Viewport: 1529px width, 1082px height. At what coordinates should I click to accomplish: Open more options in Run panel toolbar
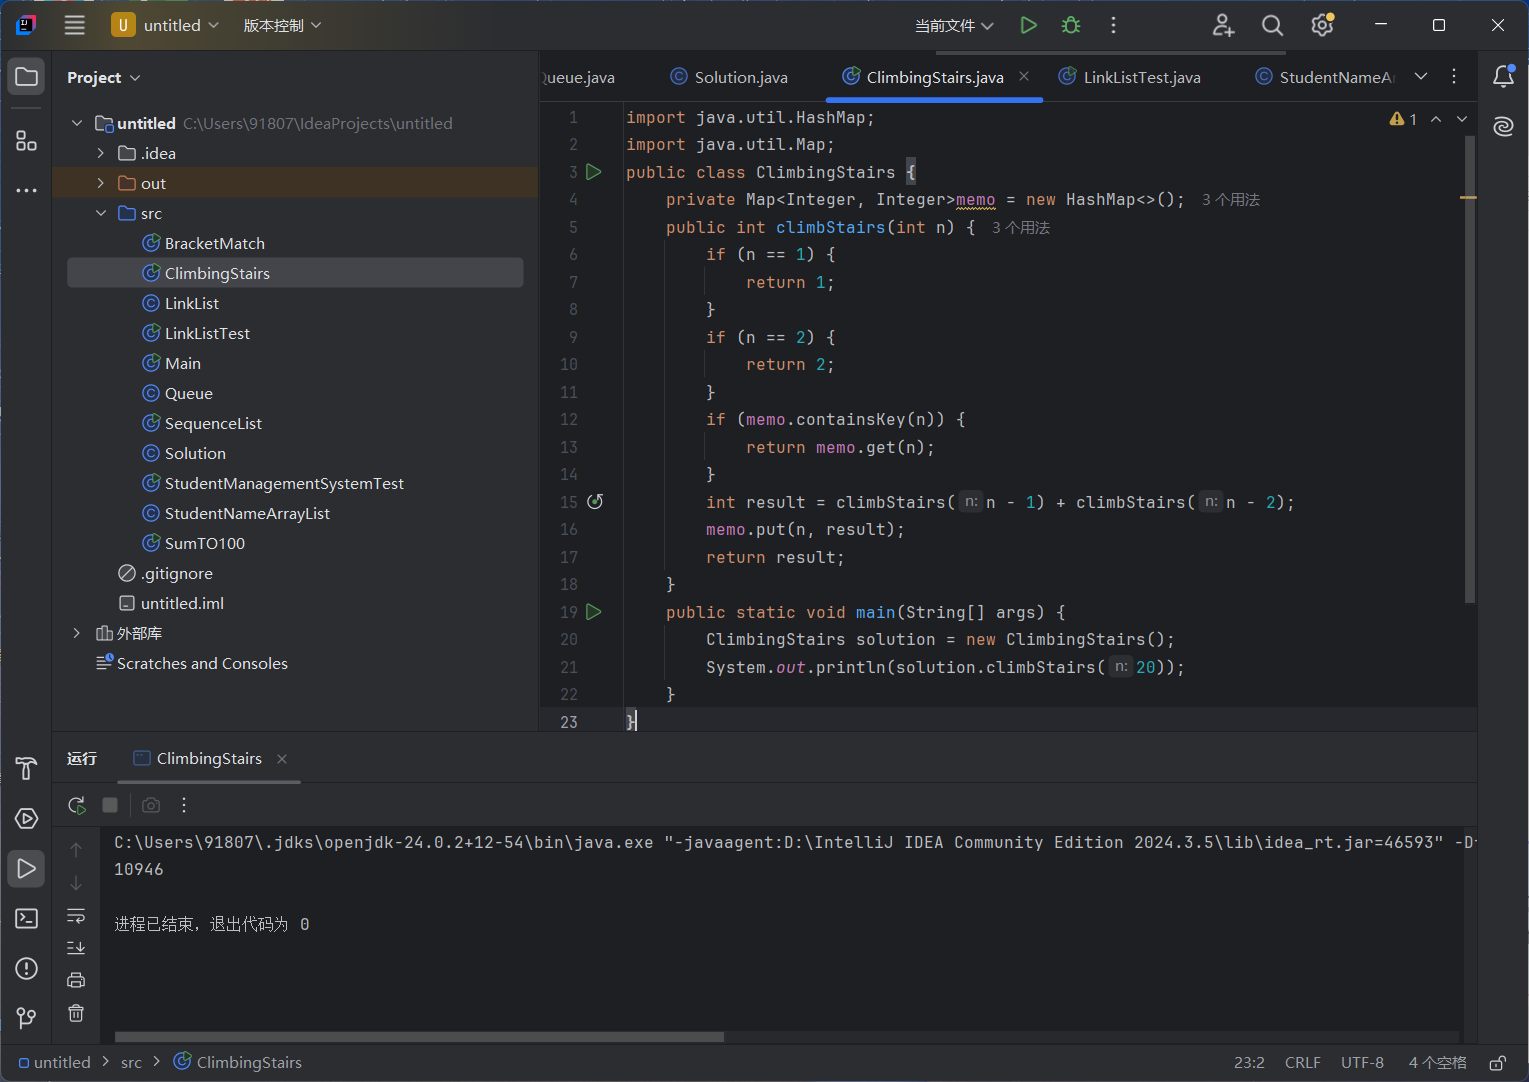tap(184, 805)
